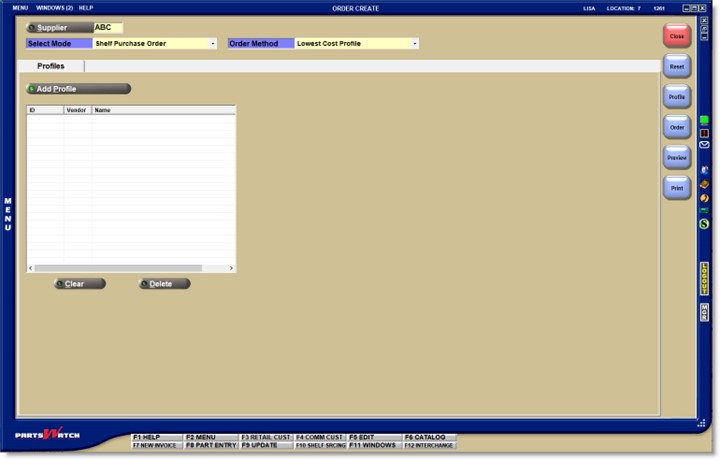This screenshot has height=460, width=720.
Task: Click the green dollar sign icon
Action: [704, 224]
